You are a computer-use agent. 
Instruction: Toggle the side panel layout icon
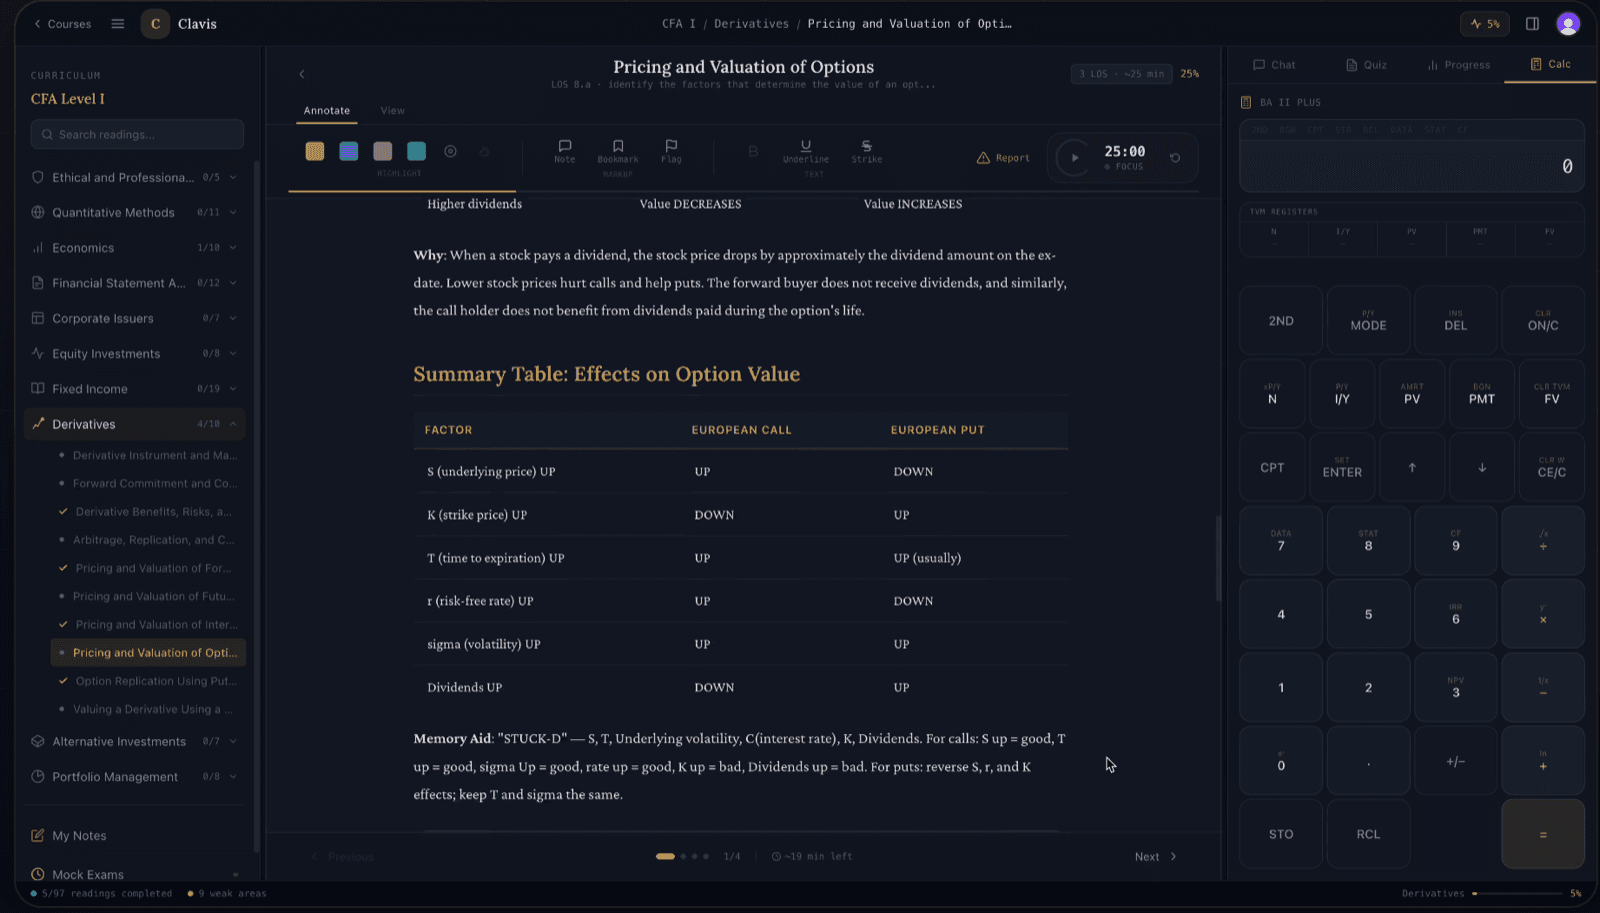(1532, 24)
